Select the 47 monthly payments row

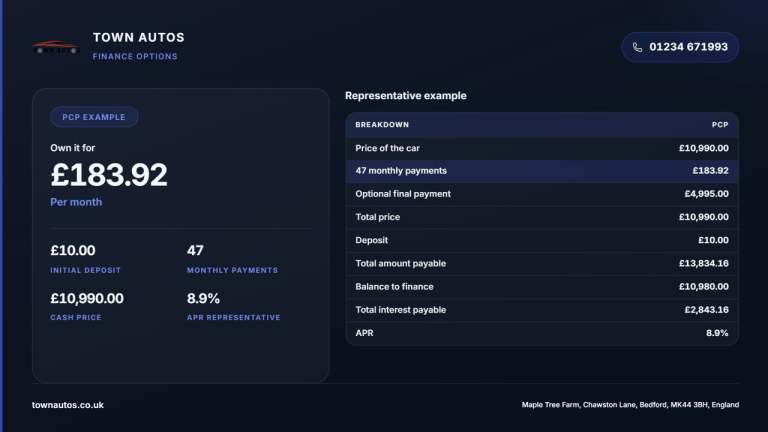542,171
